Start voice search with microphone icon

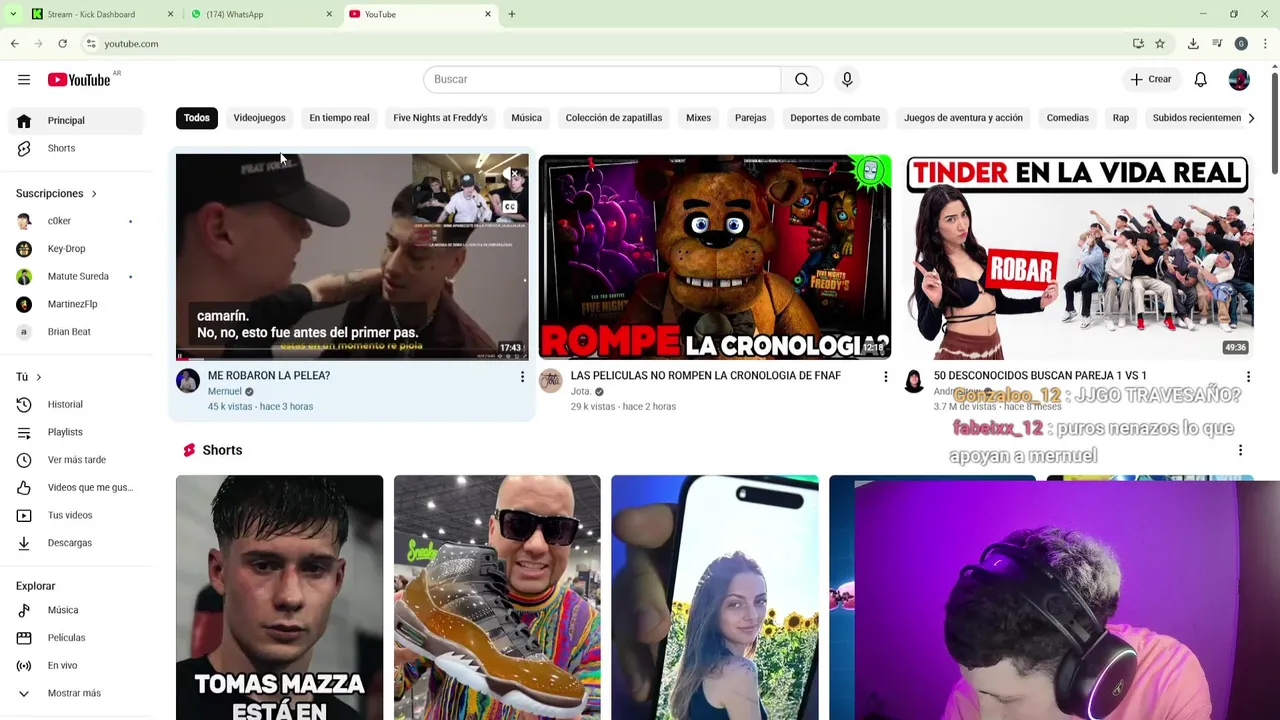[x=847, y=79]
